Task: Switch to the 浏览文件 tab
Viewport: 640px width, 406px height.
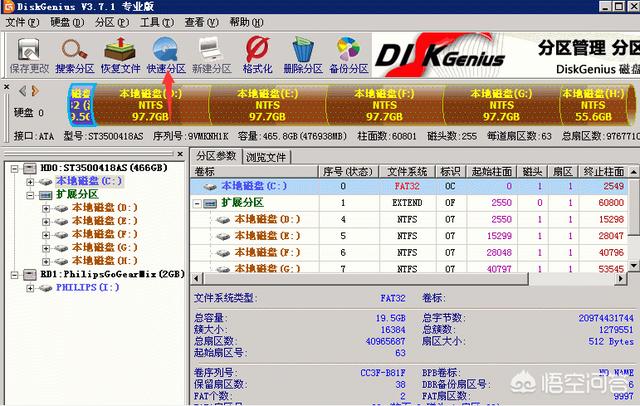Action: pyautogui.click(x=266, y=157)
